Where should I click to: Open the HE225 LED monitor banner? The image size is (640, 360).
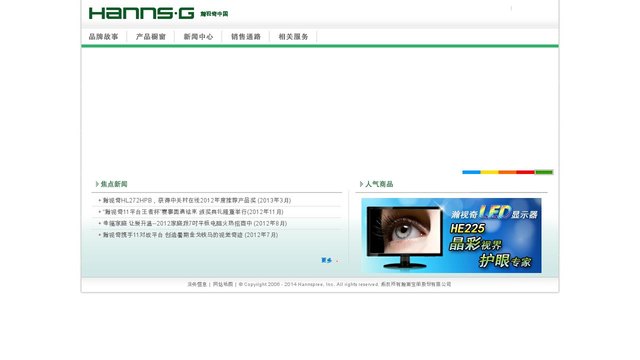451,236
